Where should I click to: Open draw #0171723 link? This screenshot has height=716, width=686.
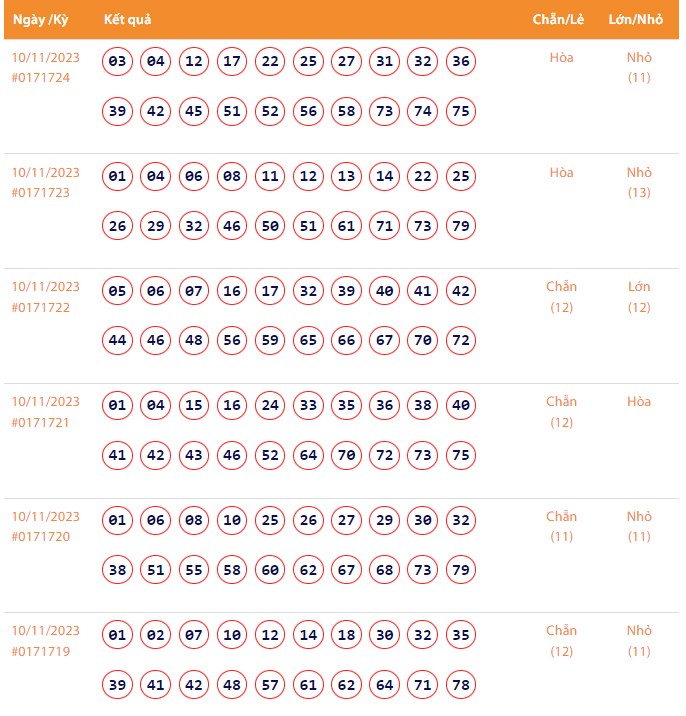[x=41, y=193]
